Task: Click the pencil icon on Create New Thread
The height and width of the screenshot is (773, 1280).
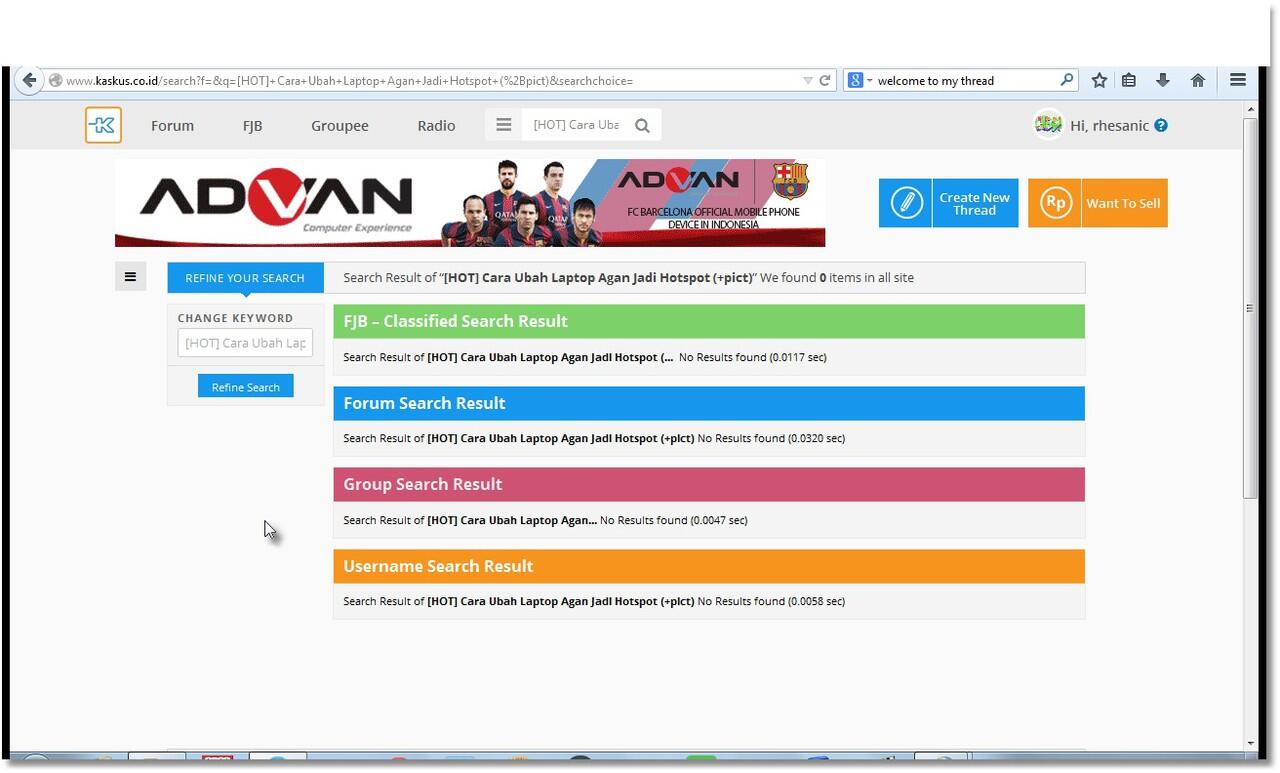Action: (905, 203)
